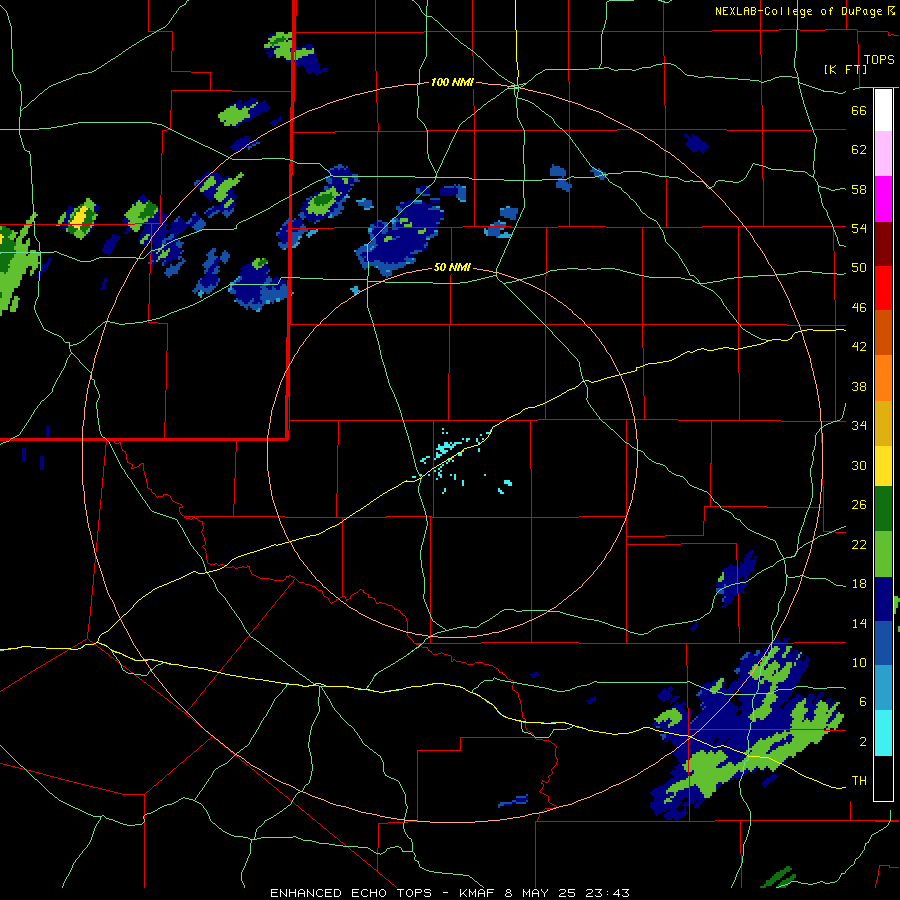Click the 50 legend value on scale
Viewport: 900px width, 900px height.
coord(859,268)
